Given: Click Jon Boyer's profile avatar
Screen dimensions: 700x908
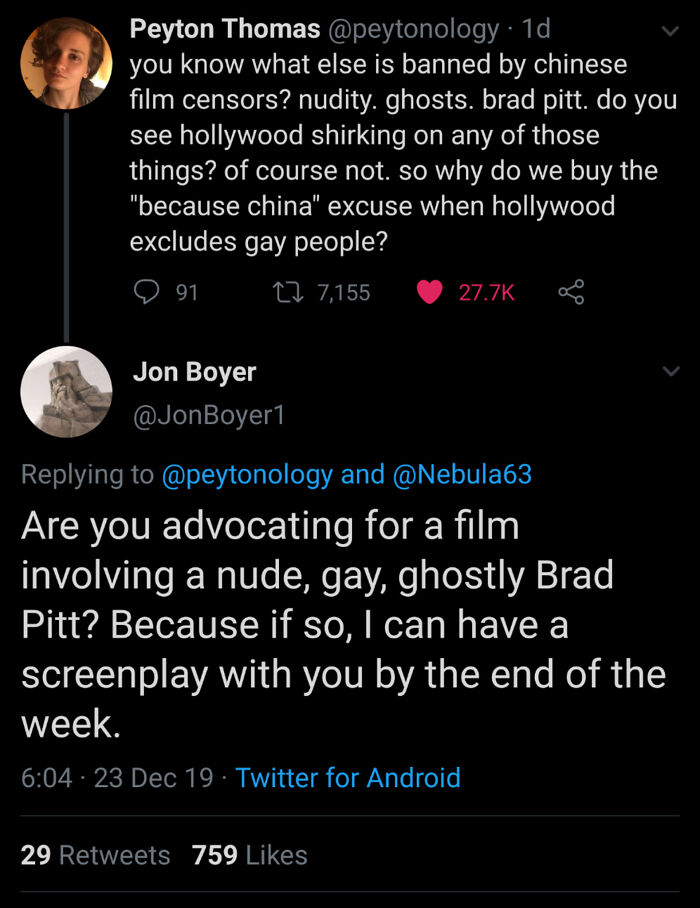Looking at the screenshot, I should point(66,391).
